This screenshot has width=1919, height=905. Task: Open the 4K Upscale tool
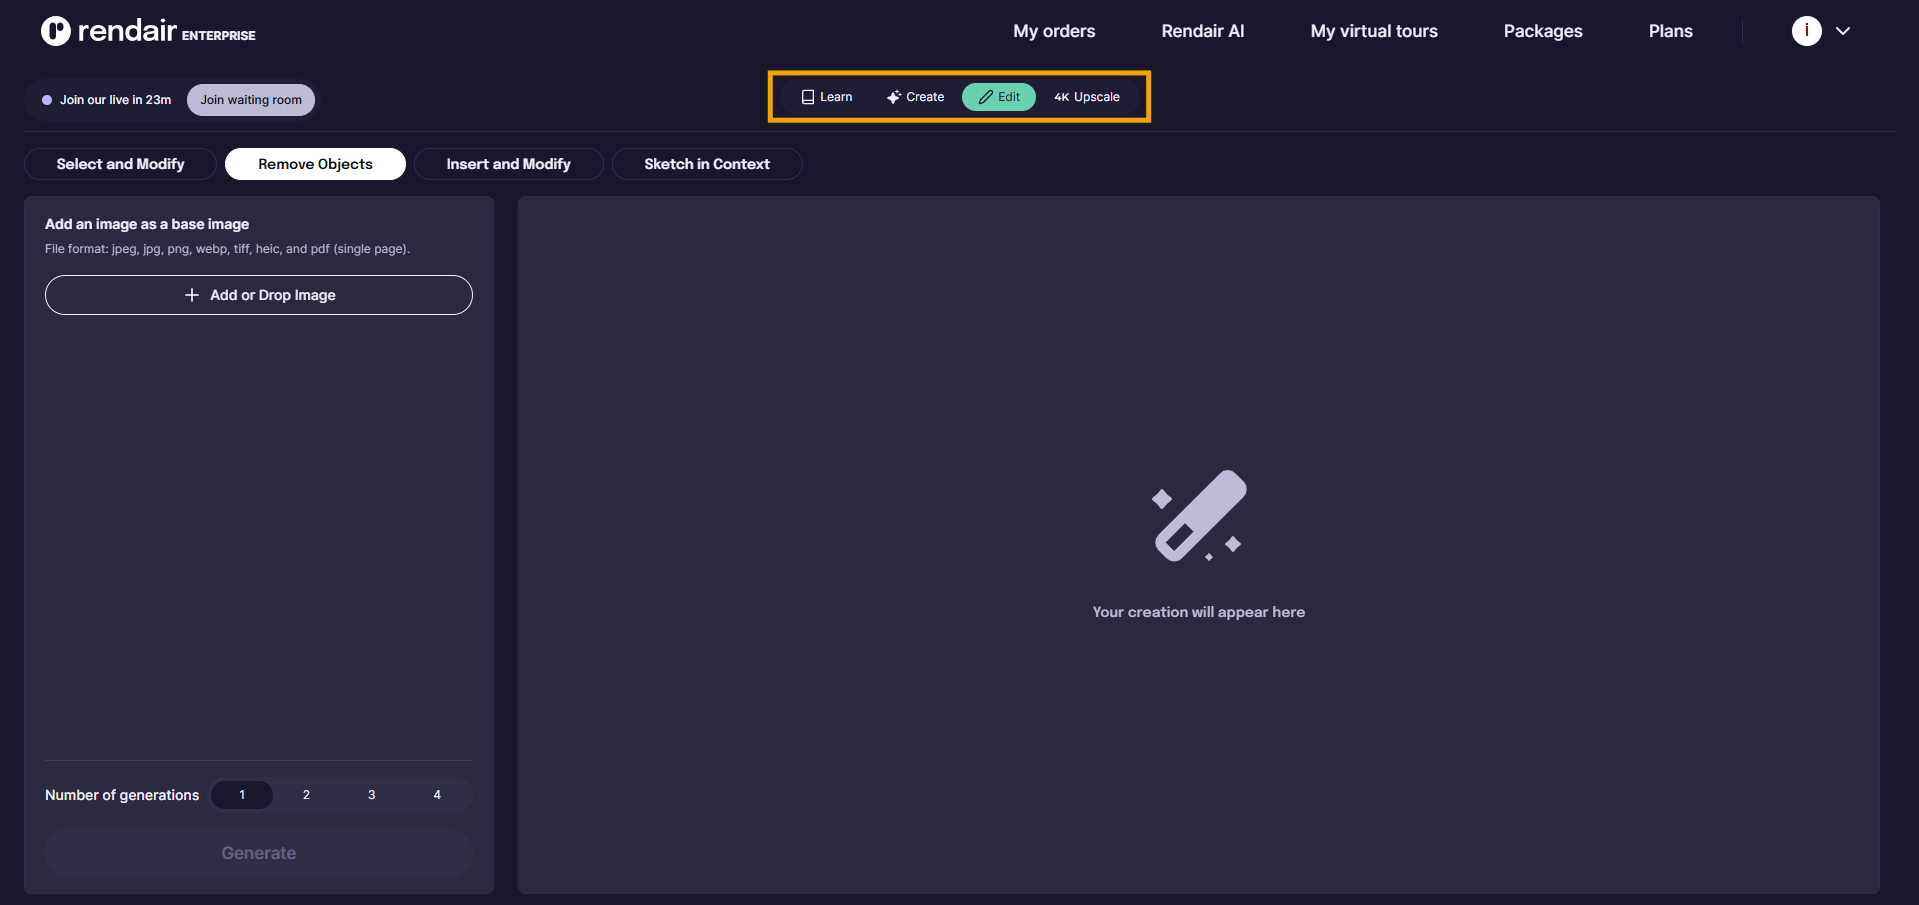[1087, 97]
